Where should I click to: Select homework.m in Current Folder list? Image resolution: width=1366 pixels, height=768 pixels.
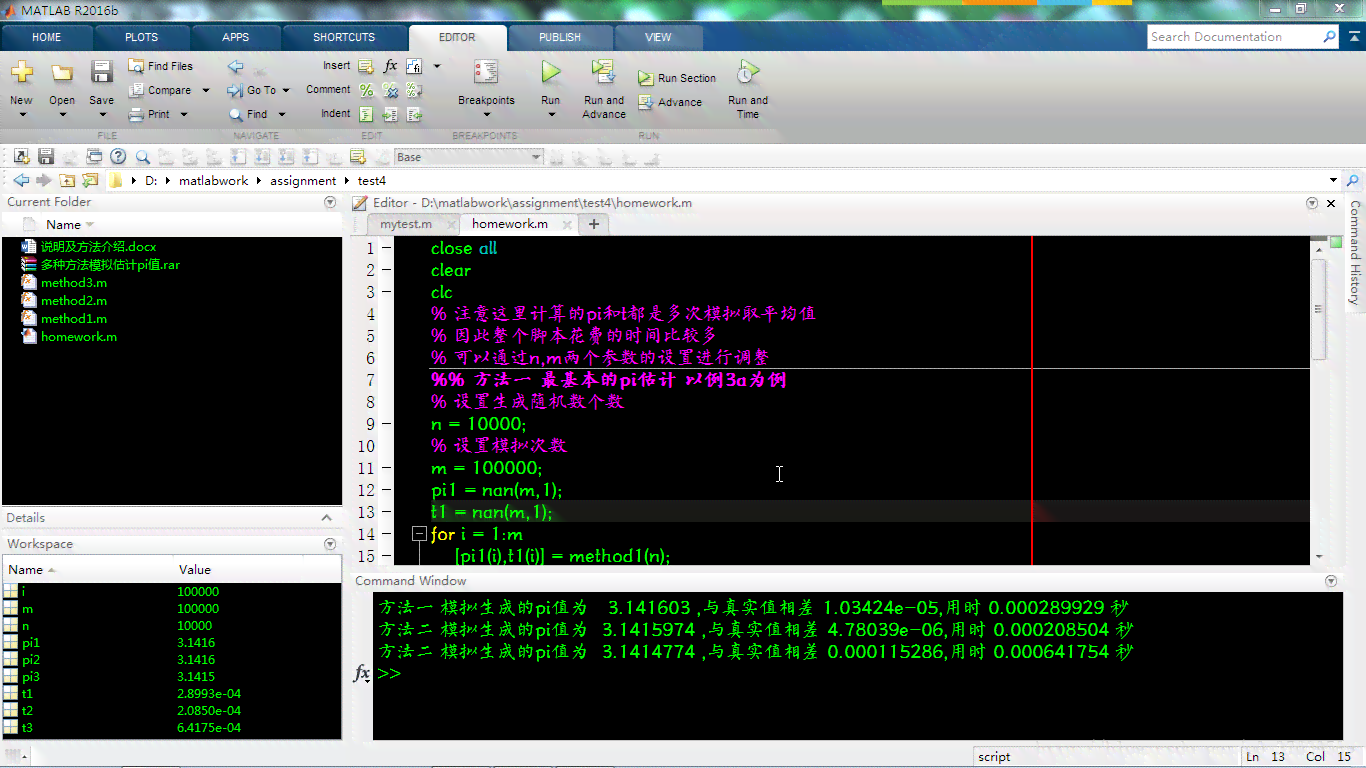pyautogui.click(x=78, y=337)
